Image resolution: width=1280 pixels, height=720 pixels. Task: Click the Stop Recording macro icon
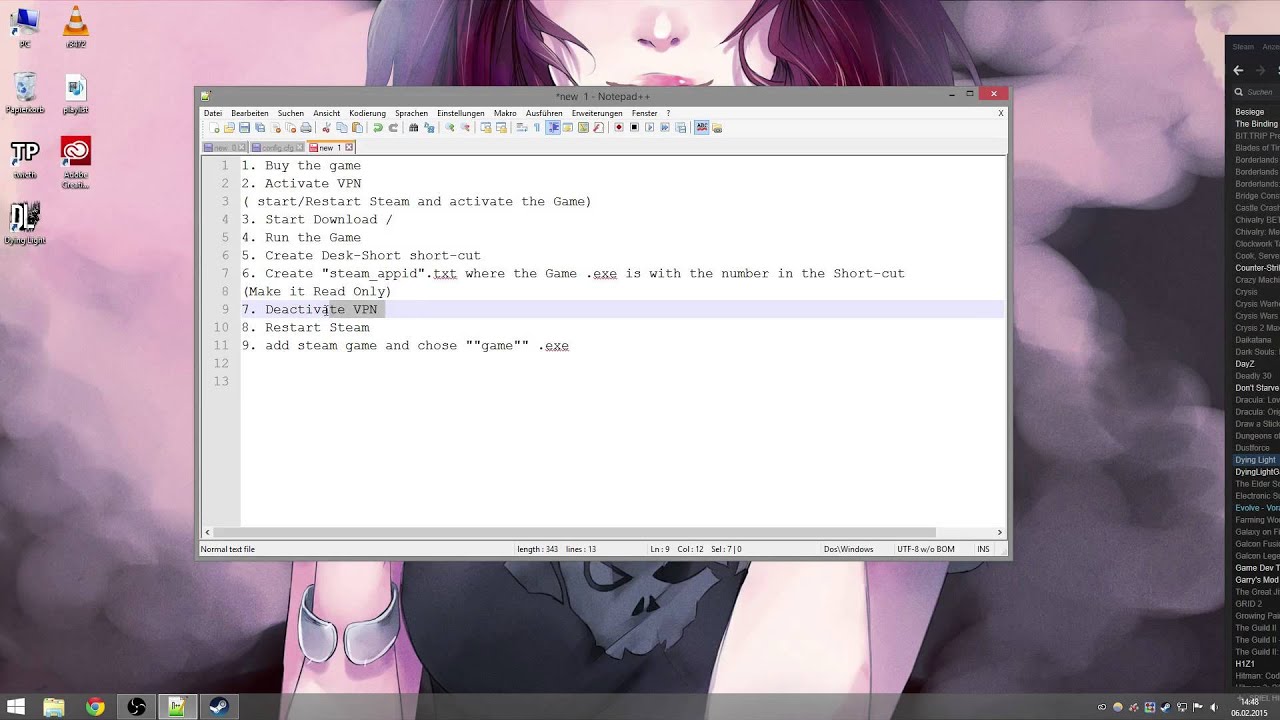[634, 127]
